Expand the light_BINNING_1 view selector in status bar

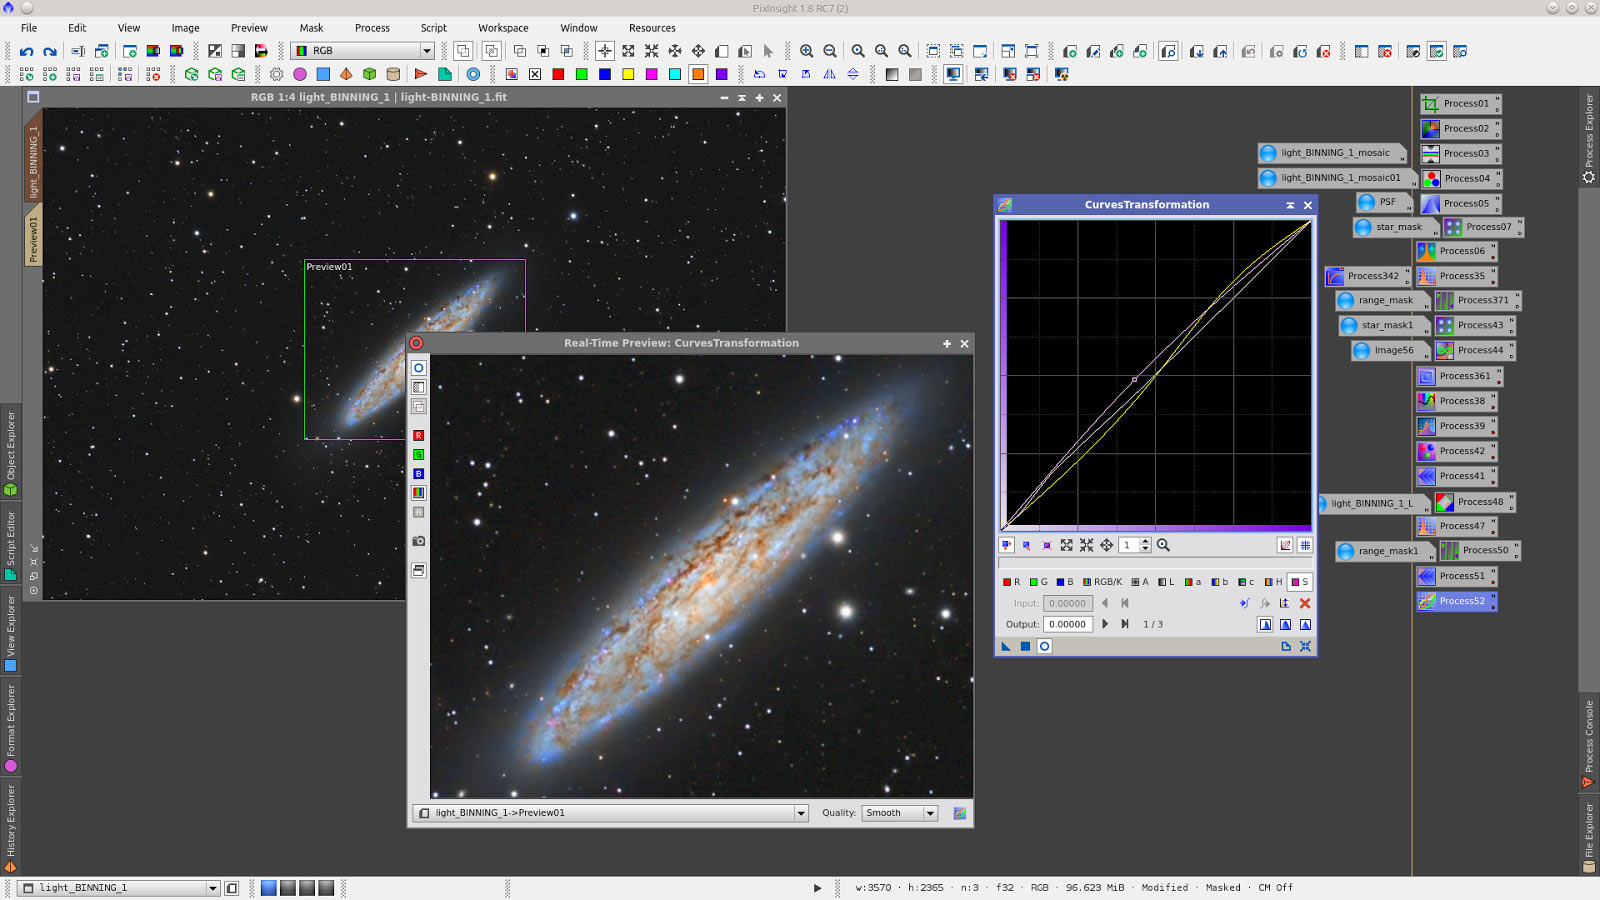point(212,888)
